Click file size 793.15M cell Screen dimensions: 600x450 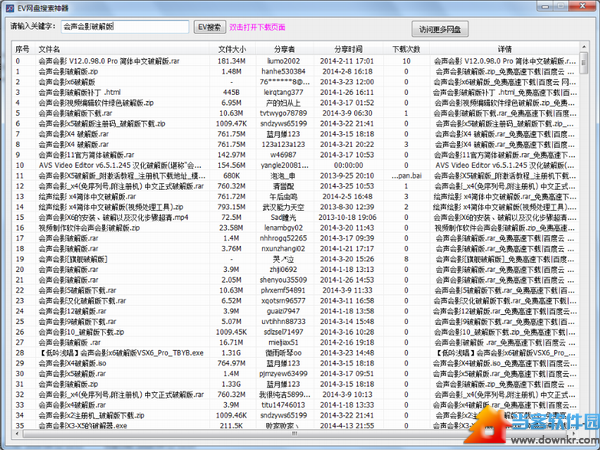click(x=232, y=207)
